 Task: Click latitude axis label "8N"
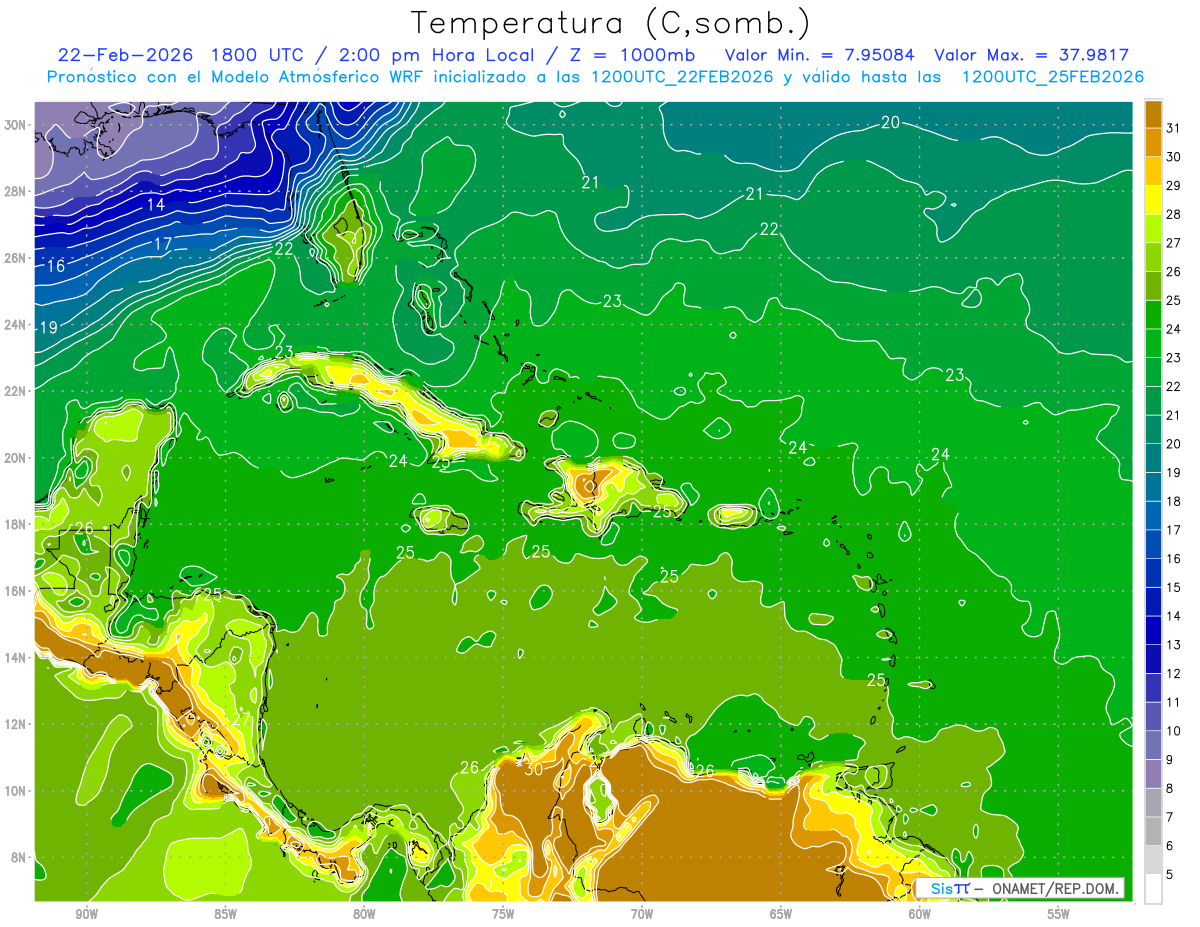(x=20, y=857)
